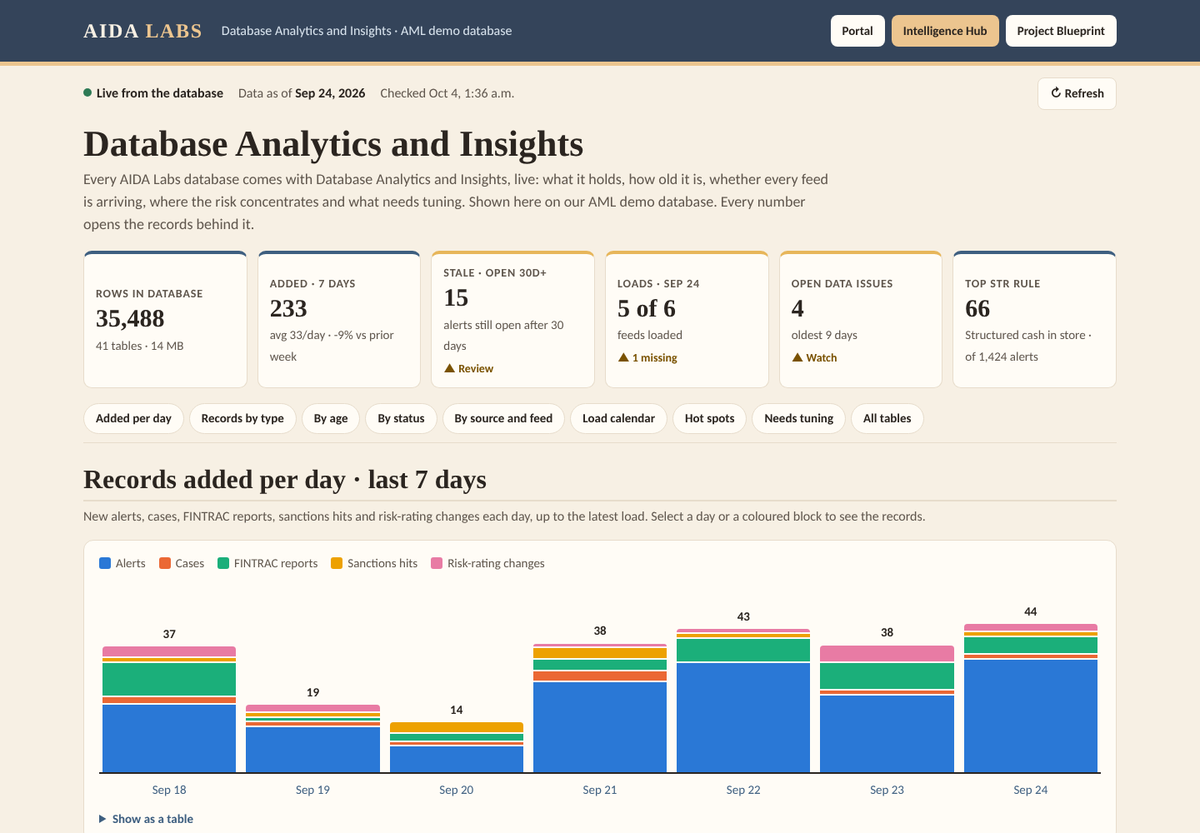Open the Open data issues card
Screen dimensions: 1200x833
tap(861, 319)
